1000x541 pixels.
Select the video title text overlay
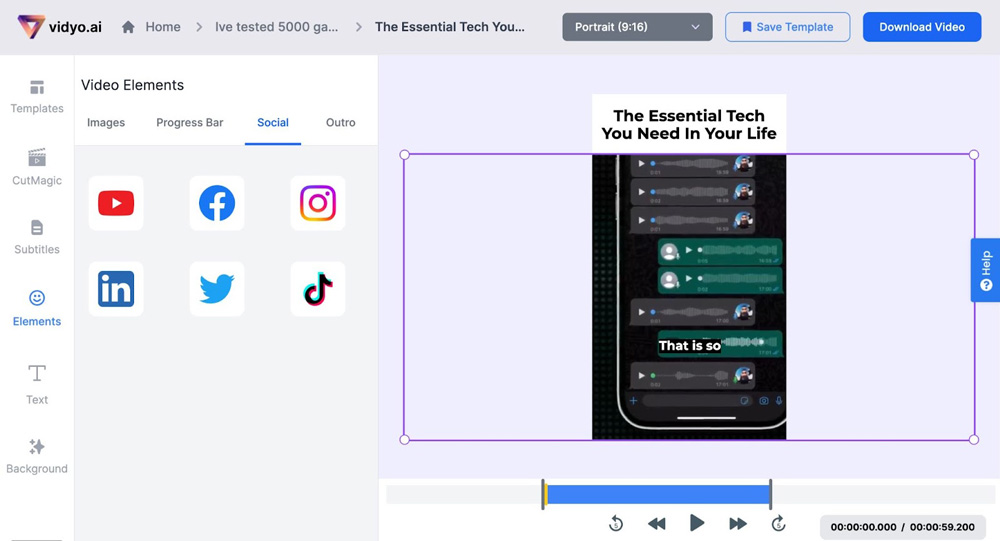[689, 124]
